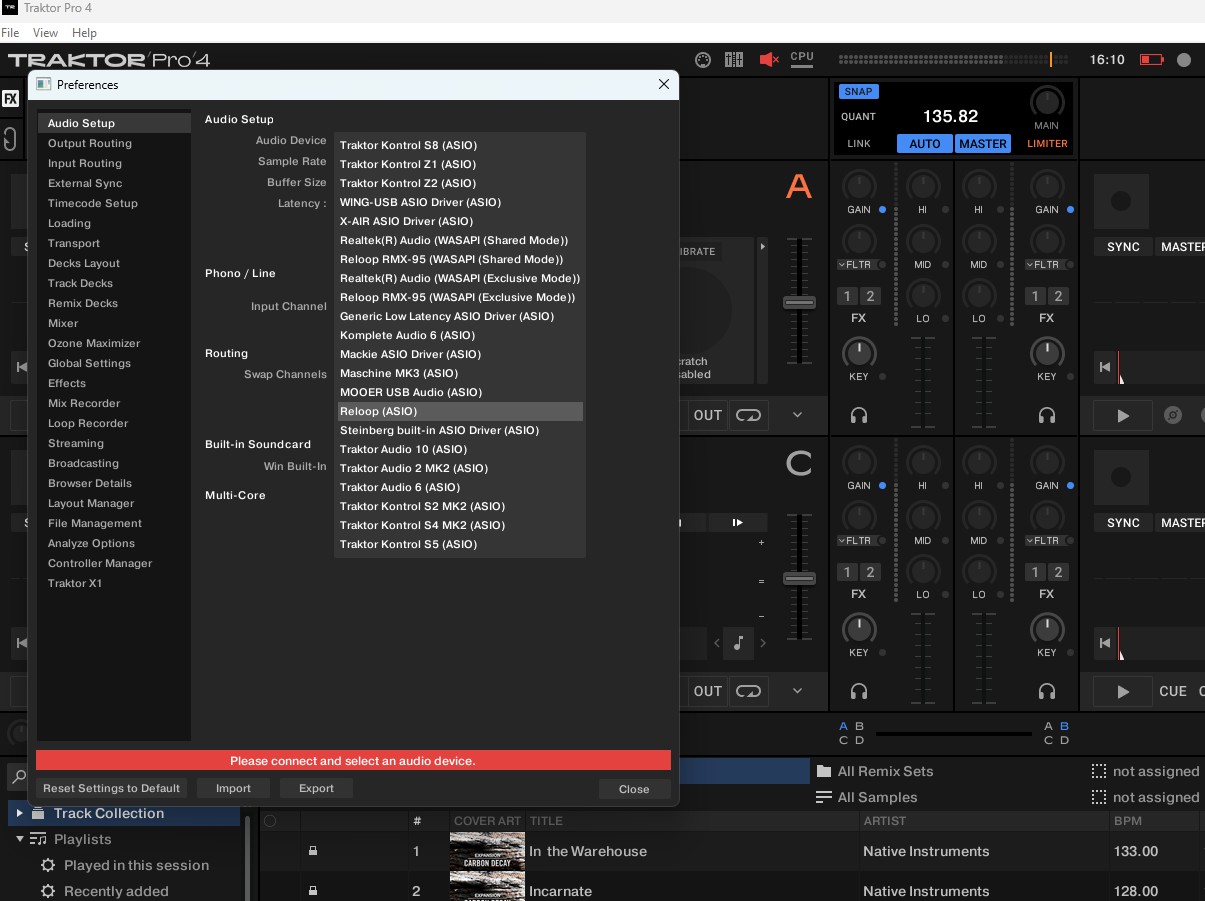Toggle the SNAP button

[x=858, y=91]
